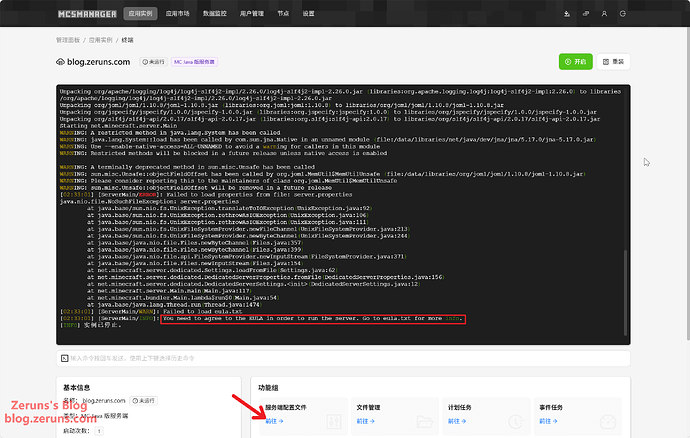
Task: Open the 应用实例 nav tab
Action: pyautogui.click(x=140, y=14)
